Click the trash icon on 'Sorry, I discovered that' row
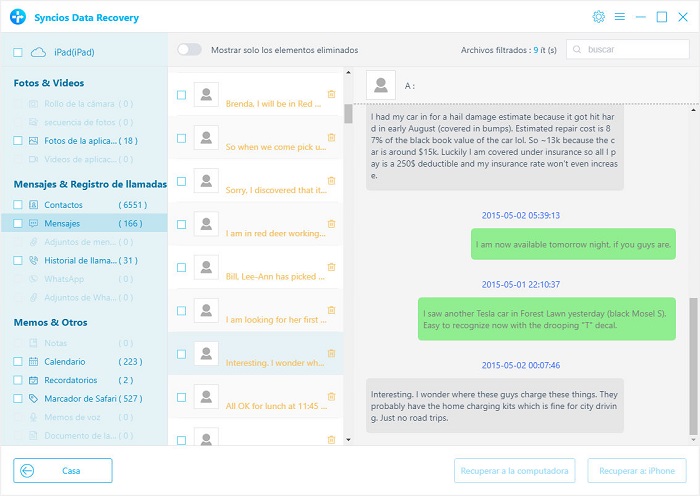The image size is (700, 496). [331, 180]
